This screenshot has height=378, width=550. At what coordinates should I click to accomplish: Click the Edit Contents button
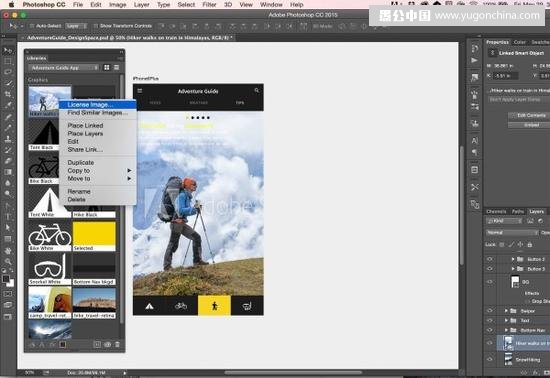(529, 115)
